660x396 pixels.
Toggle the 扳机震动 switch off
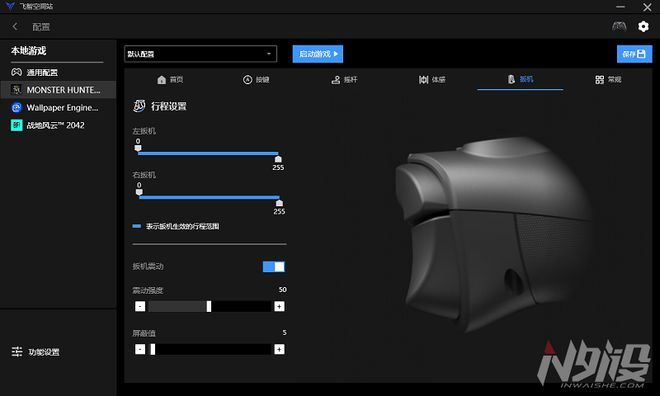click(274, 266)
